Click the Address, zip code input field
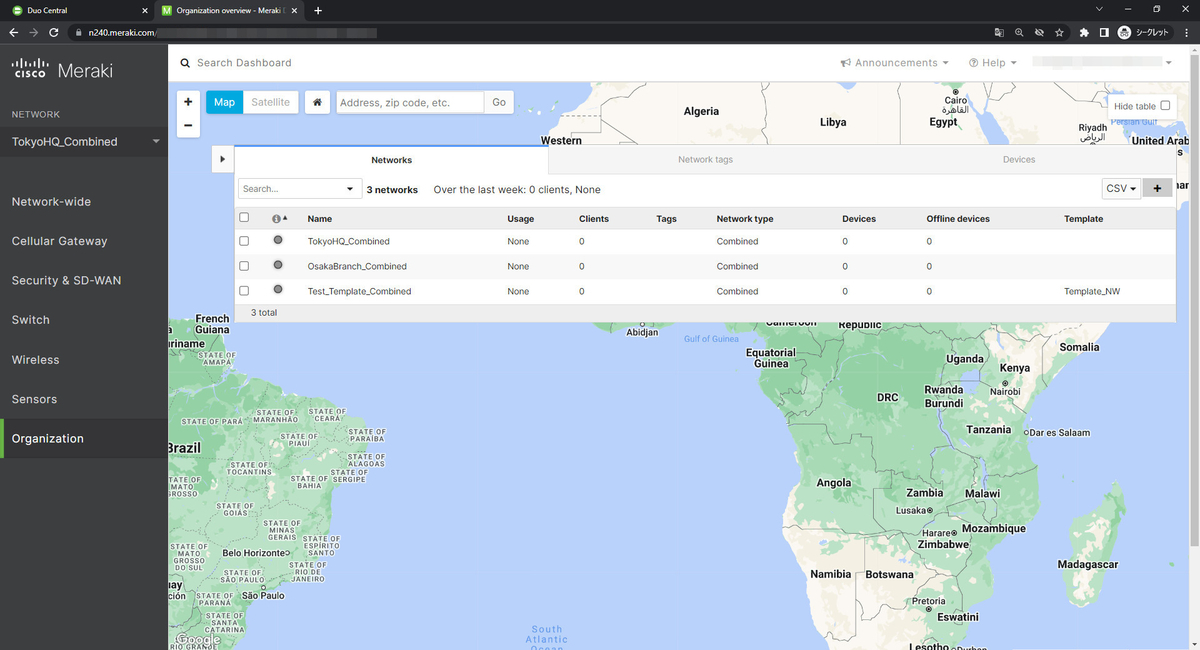Image resolution: width=1200 pixels, height=650 pixels. coord(410,102)
